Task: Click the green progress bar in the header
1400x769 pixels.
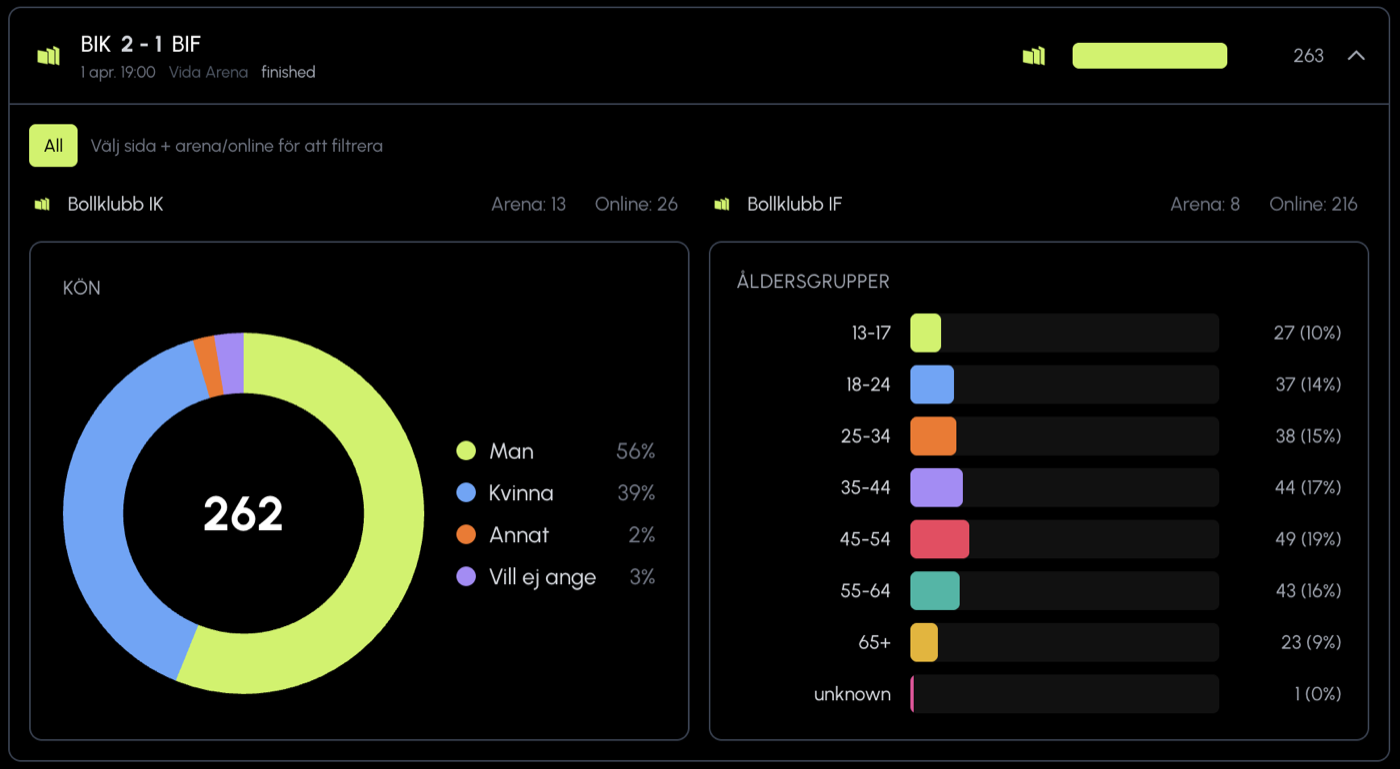Action: coord(1150,56)
